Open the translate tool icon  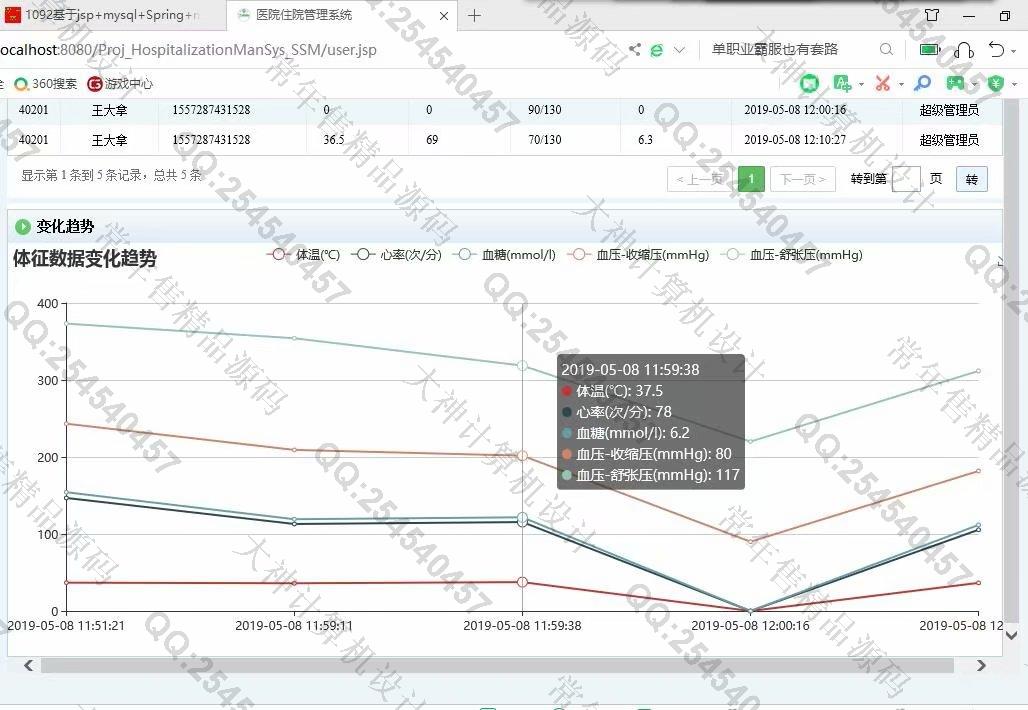coord(843,83)
